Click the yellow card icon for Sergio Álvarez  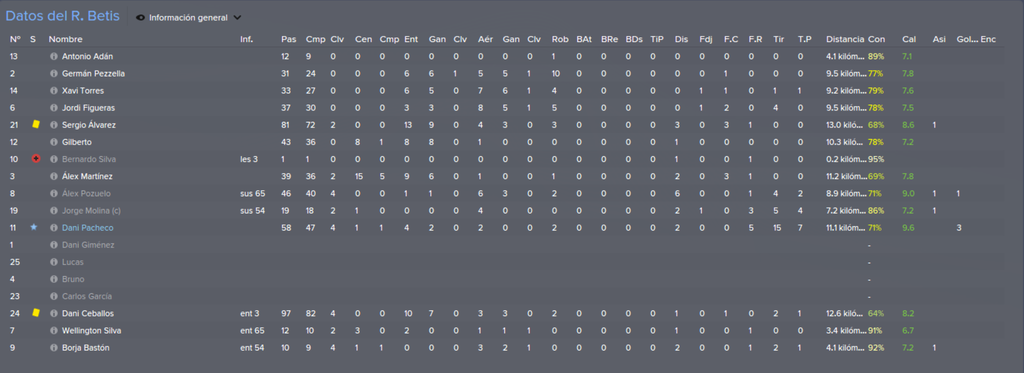(x=36, y=124)
